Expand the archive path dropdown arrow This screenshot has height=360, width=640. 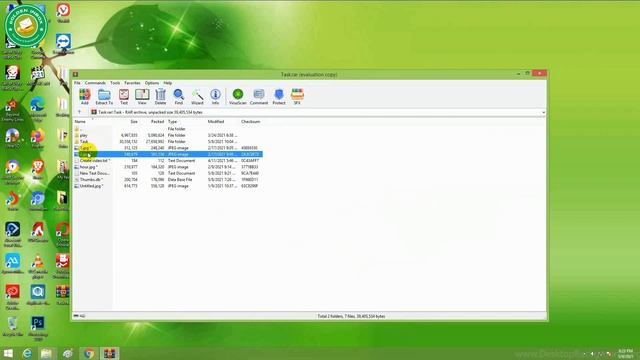tap(543, 112)
